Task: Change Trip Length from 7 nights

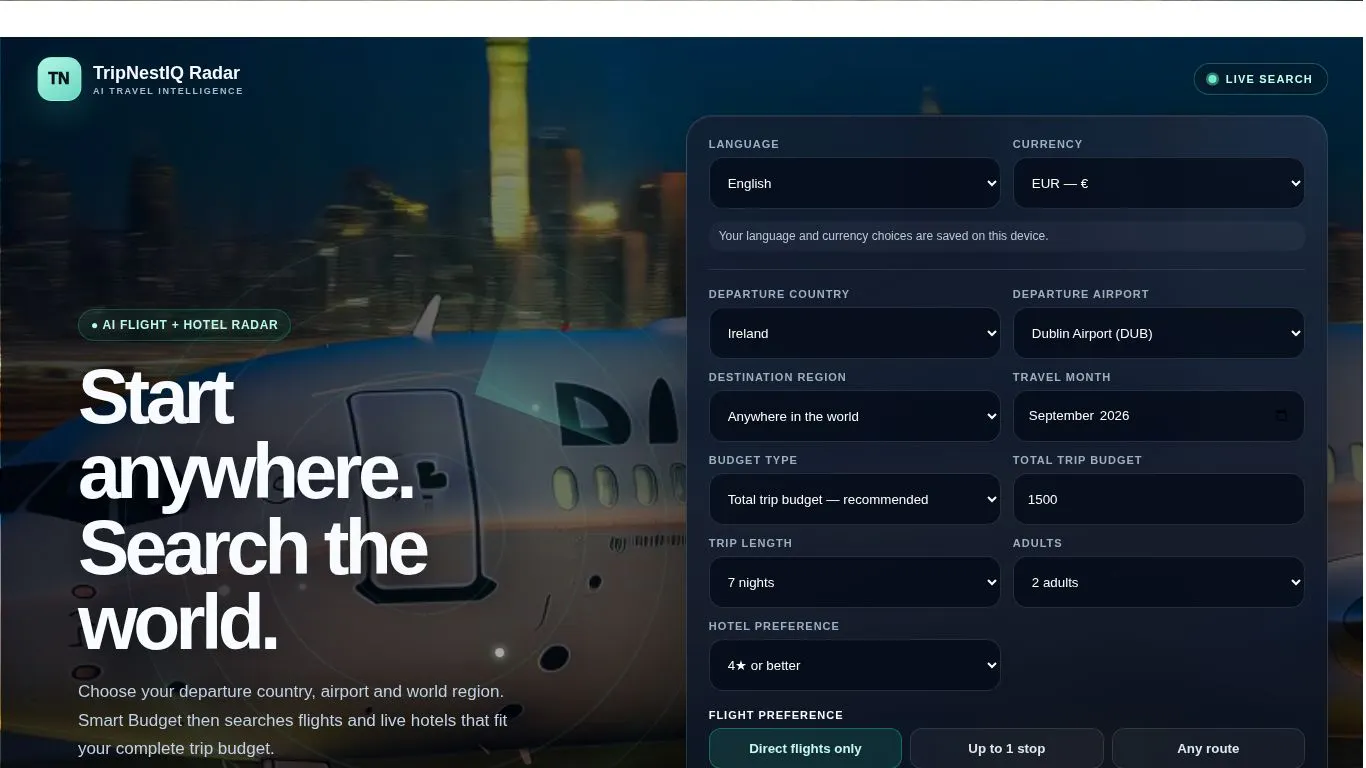Action: point(854,582)
